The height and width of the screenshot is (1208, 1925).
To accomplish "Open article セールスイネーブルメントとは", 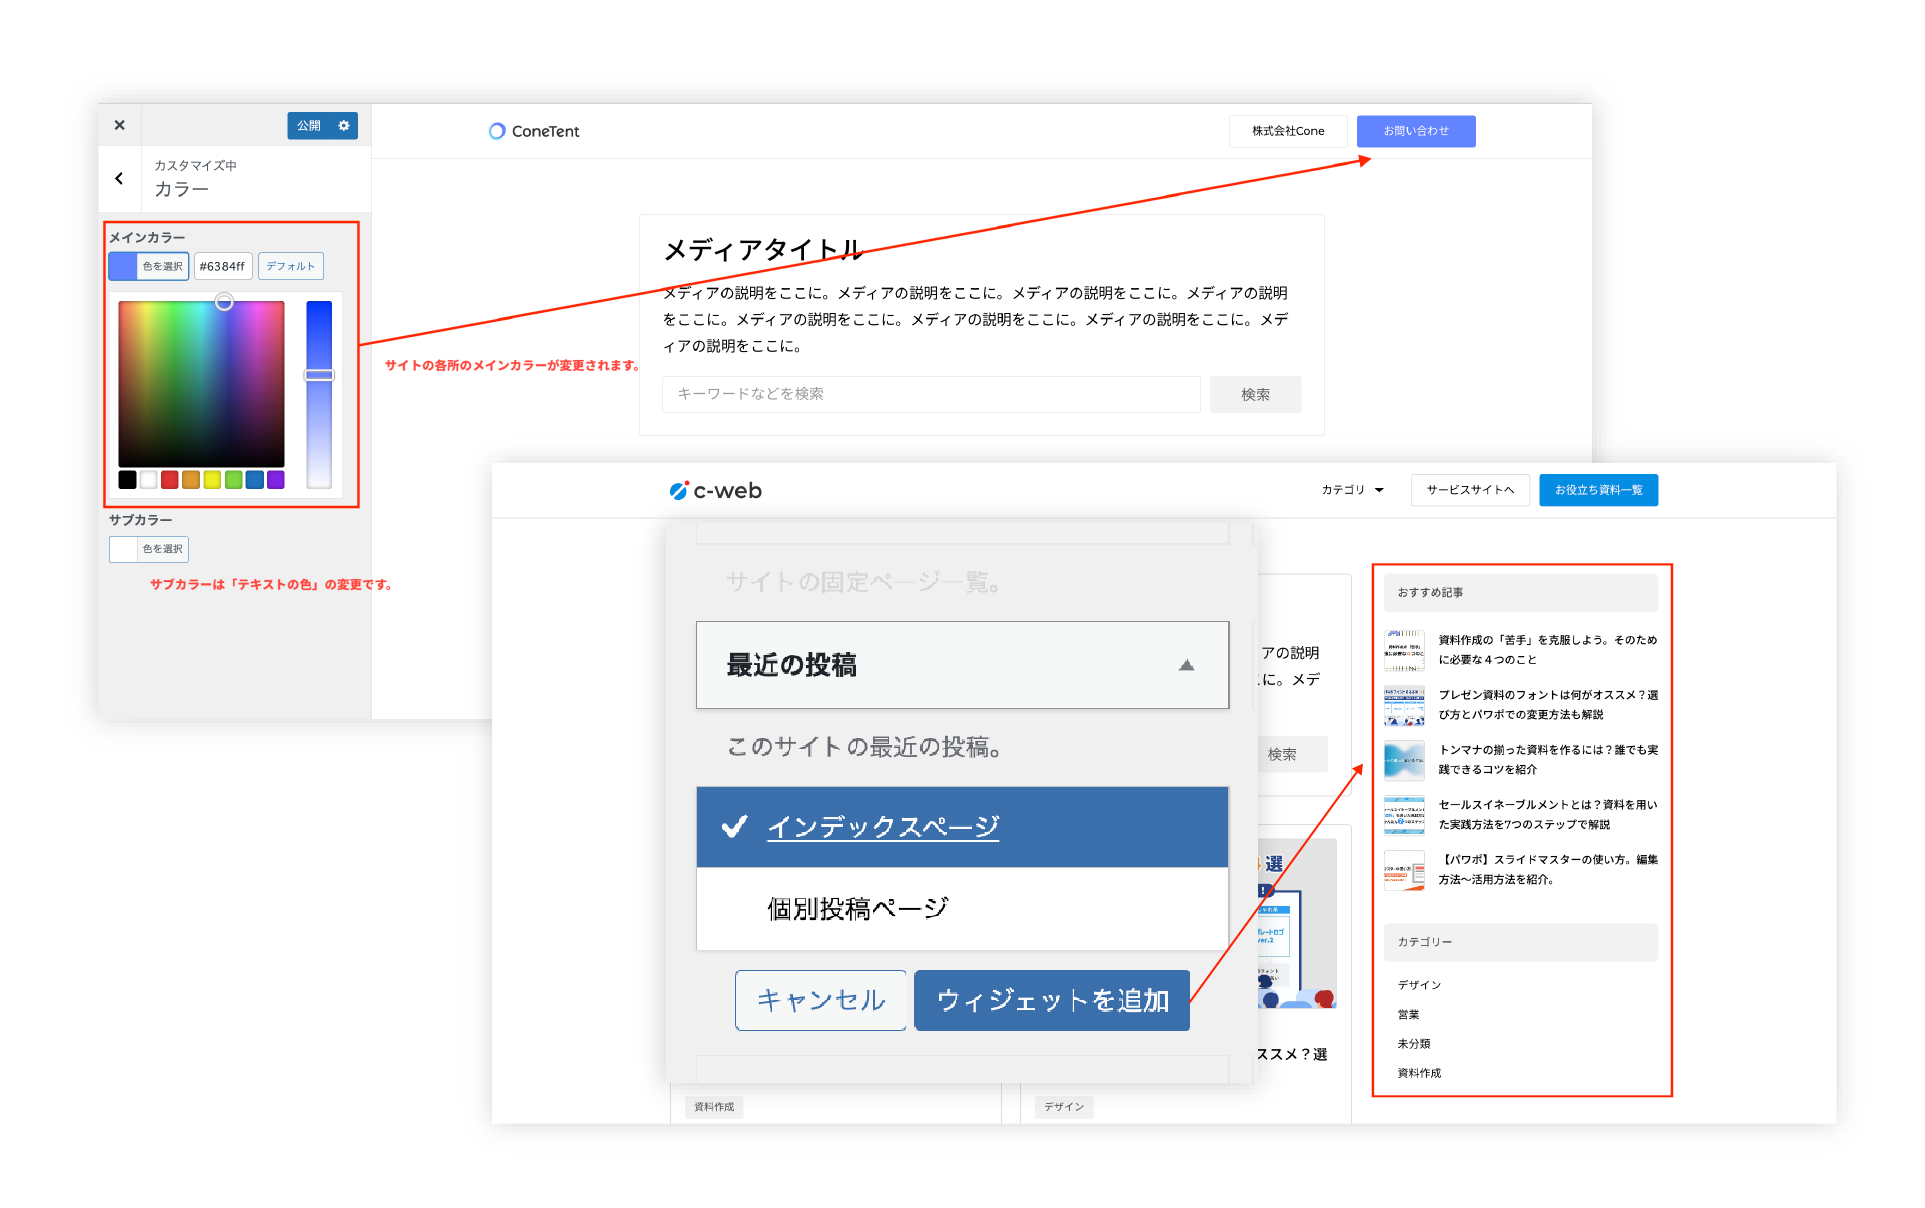I will 1547,815.
